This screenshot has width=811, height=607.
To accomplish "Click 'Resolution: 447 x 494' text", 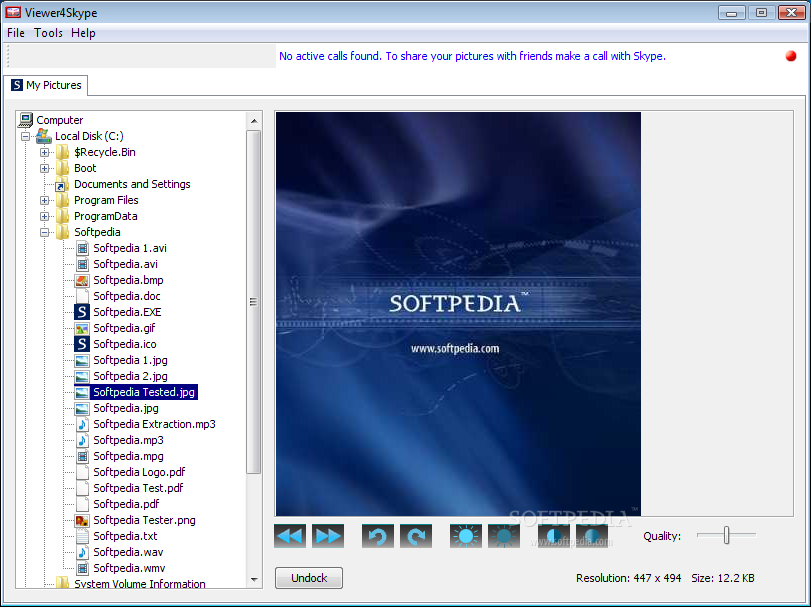I will pos(628,578).
